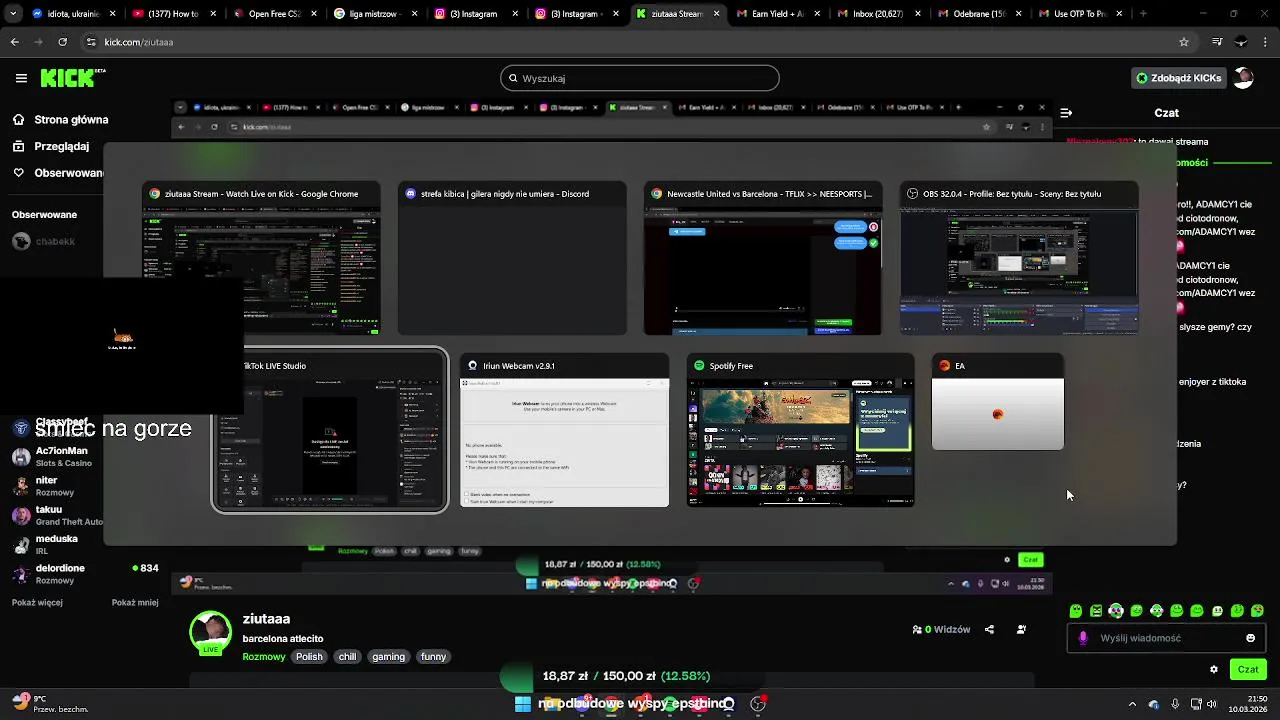
Task: Click Spotify Free thumbnail in stream
Action: tap(801, 430)
